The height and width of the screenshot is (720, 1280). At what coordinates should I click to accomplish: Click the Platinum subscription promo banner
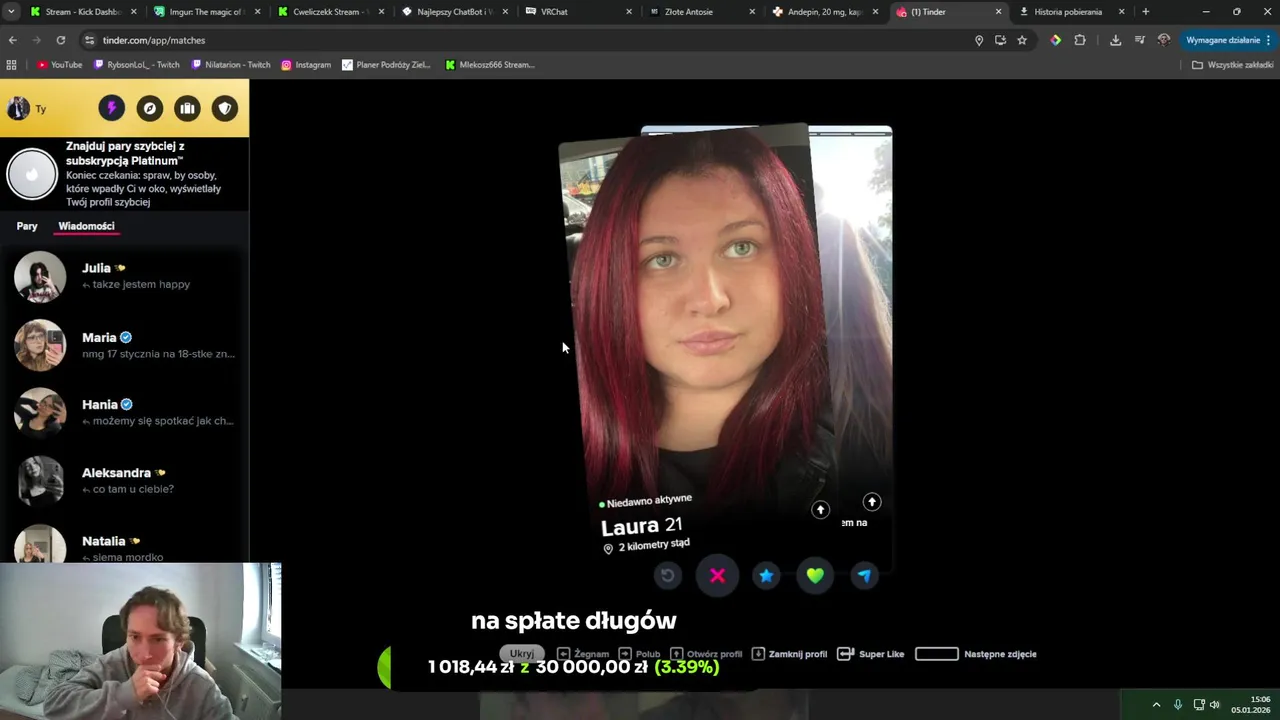(124, 174)
